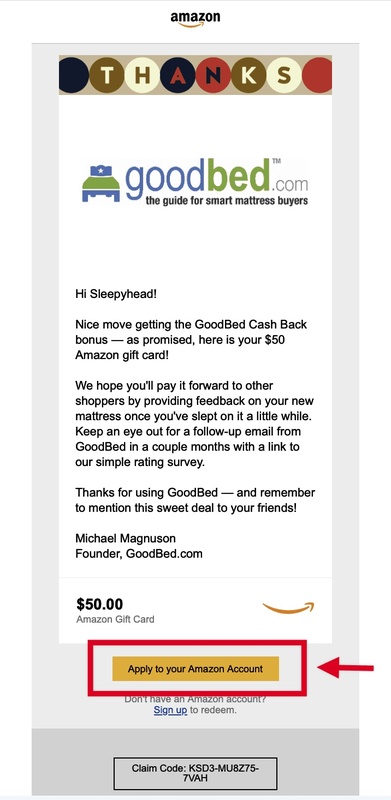This screenshot has height=800, width=391.
Task: Click the letter S circle in banner
Action: pyautogui.click(x=284, y=75)
